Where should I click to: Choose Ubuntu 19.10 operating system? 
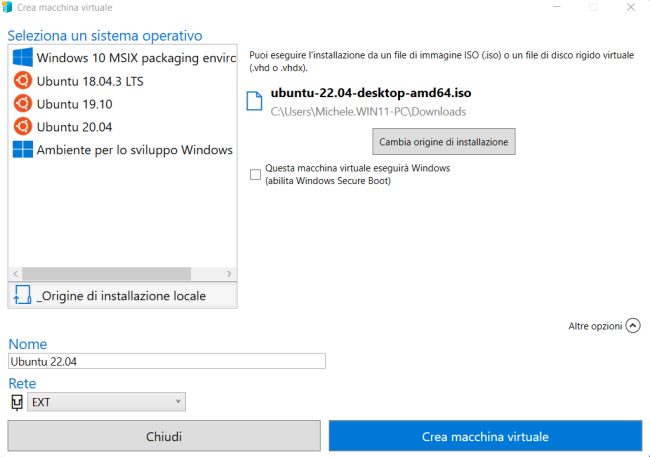[x=123, y=104]
